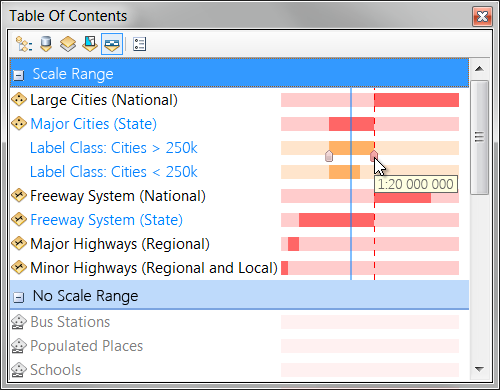The width and height of the screenshot is (500, 390).
Task: Click the Major Highways (Regional) scale bar
Action: [370, 244]
